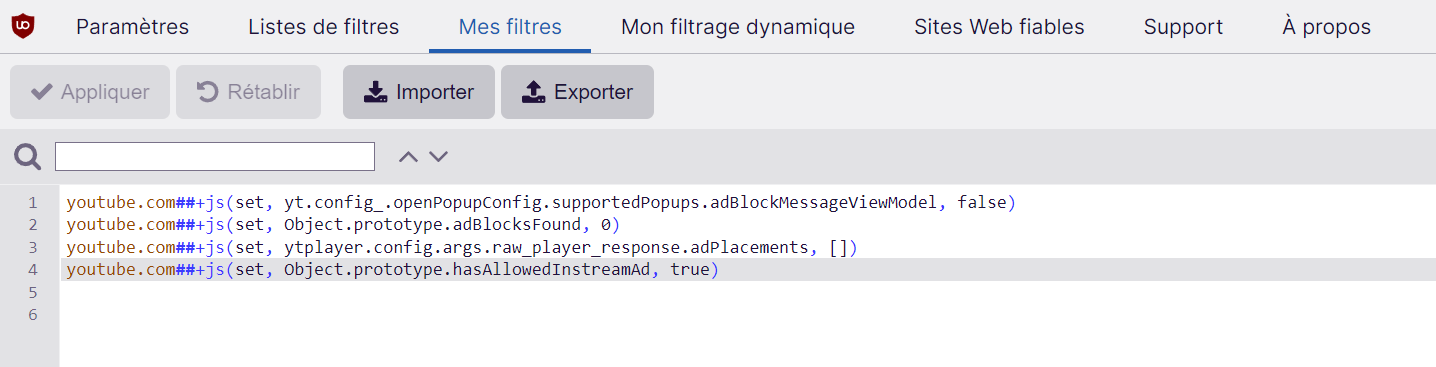The image size is (1436, 367).
Task: Go to previous search match arrow
Action: coord(407,156)
